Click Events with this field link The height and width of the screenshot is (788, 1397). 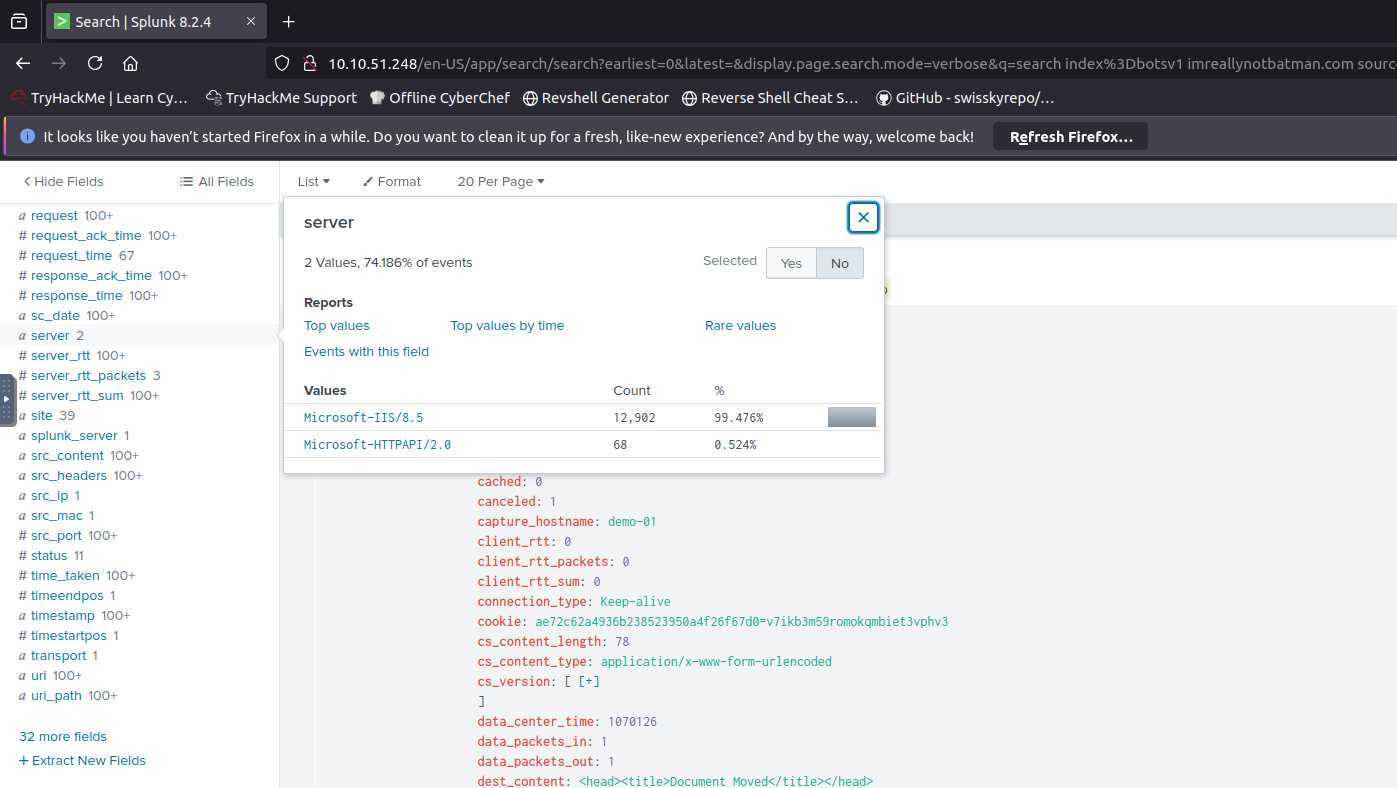point(366,351)
